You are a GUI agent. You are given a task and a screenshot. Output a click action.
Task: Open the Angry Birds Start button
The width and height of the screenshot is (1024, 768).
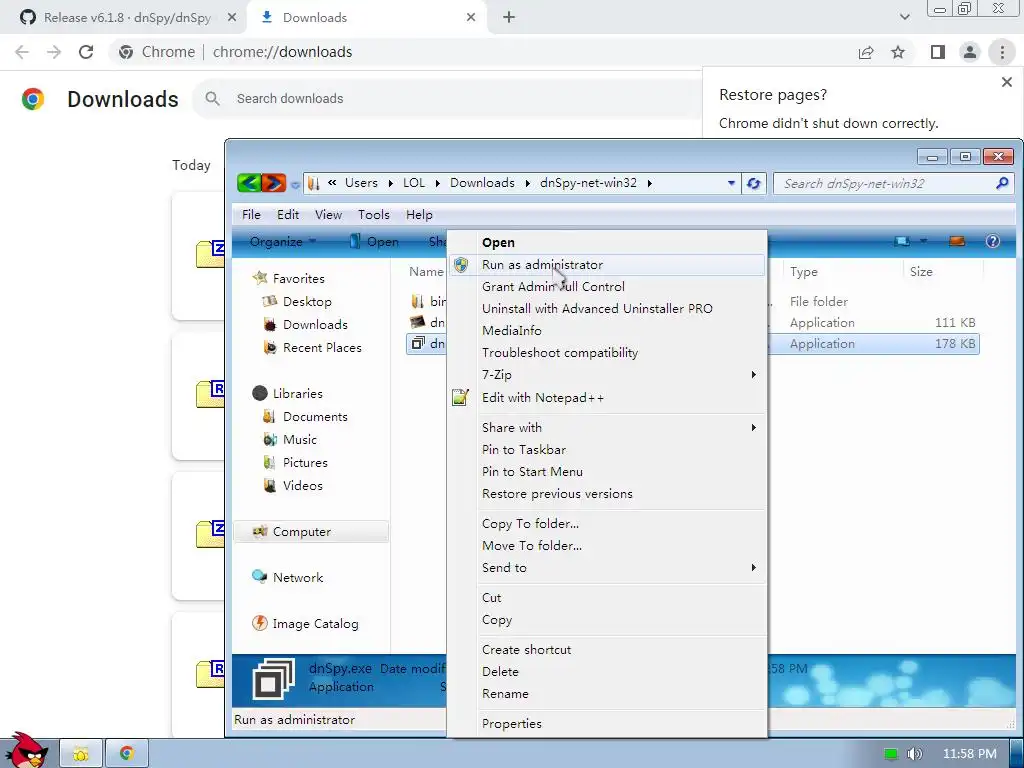coord(25,750)
